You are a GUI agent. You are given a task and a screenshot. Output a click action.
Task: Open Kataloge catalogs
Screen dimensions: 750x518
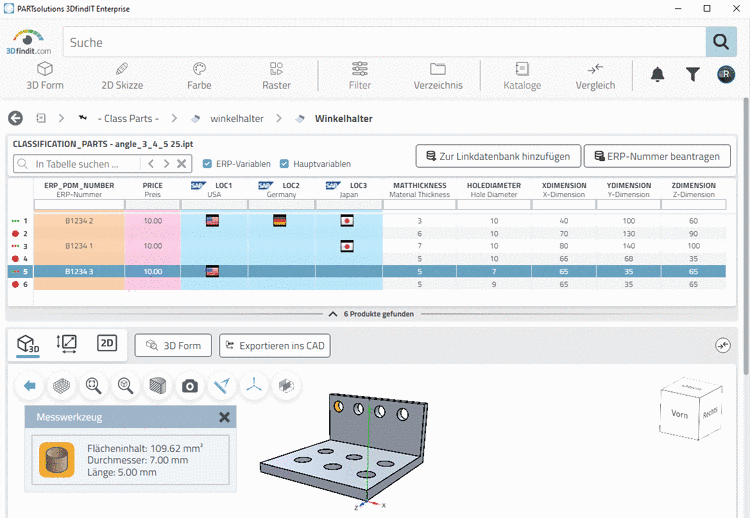(x=522, y=76)
